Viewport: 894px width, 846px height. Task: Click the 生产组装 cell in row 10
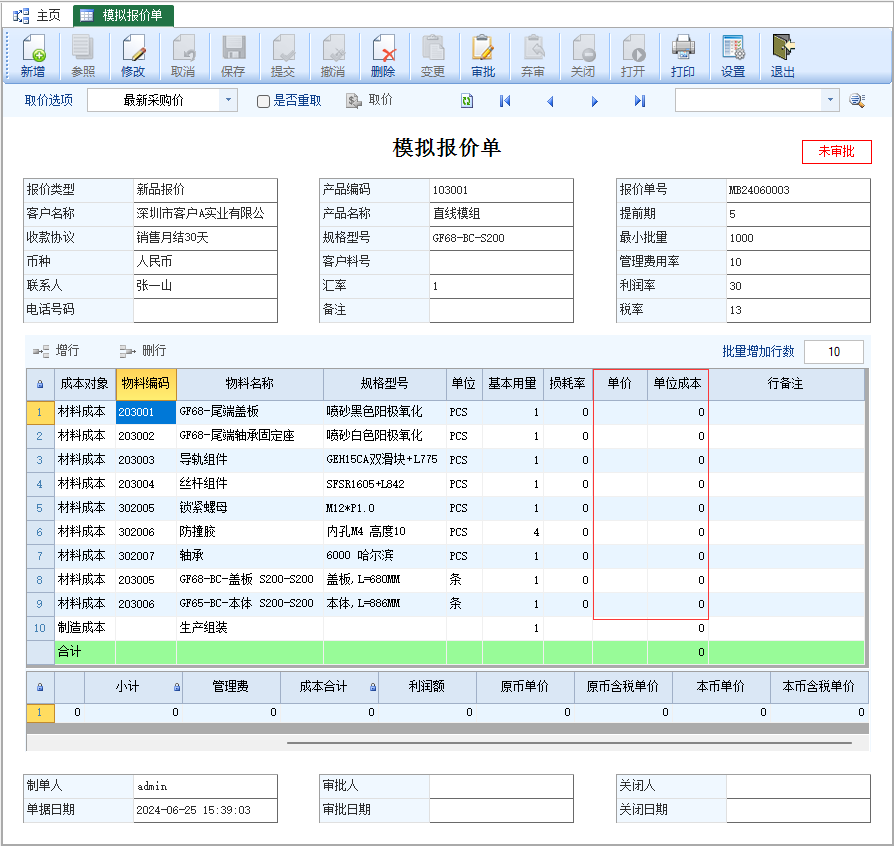point(250,628)
